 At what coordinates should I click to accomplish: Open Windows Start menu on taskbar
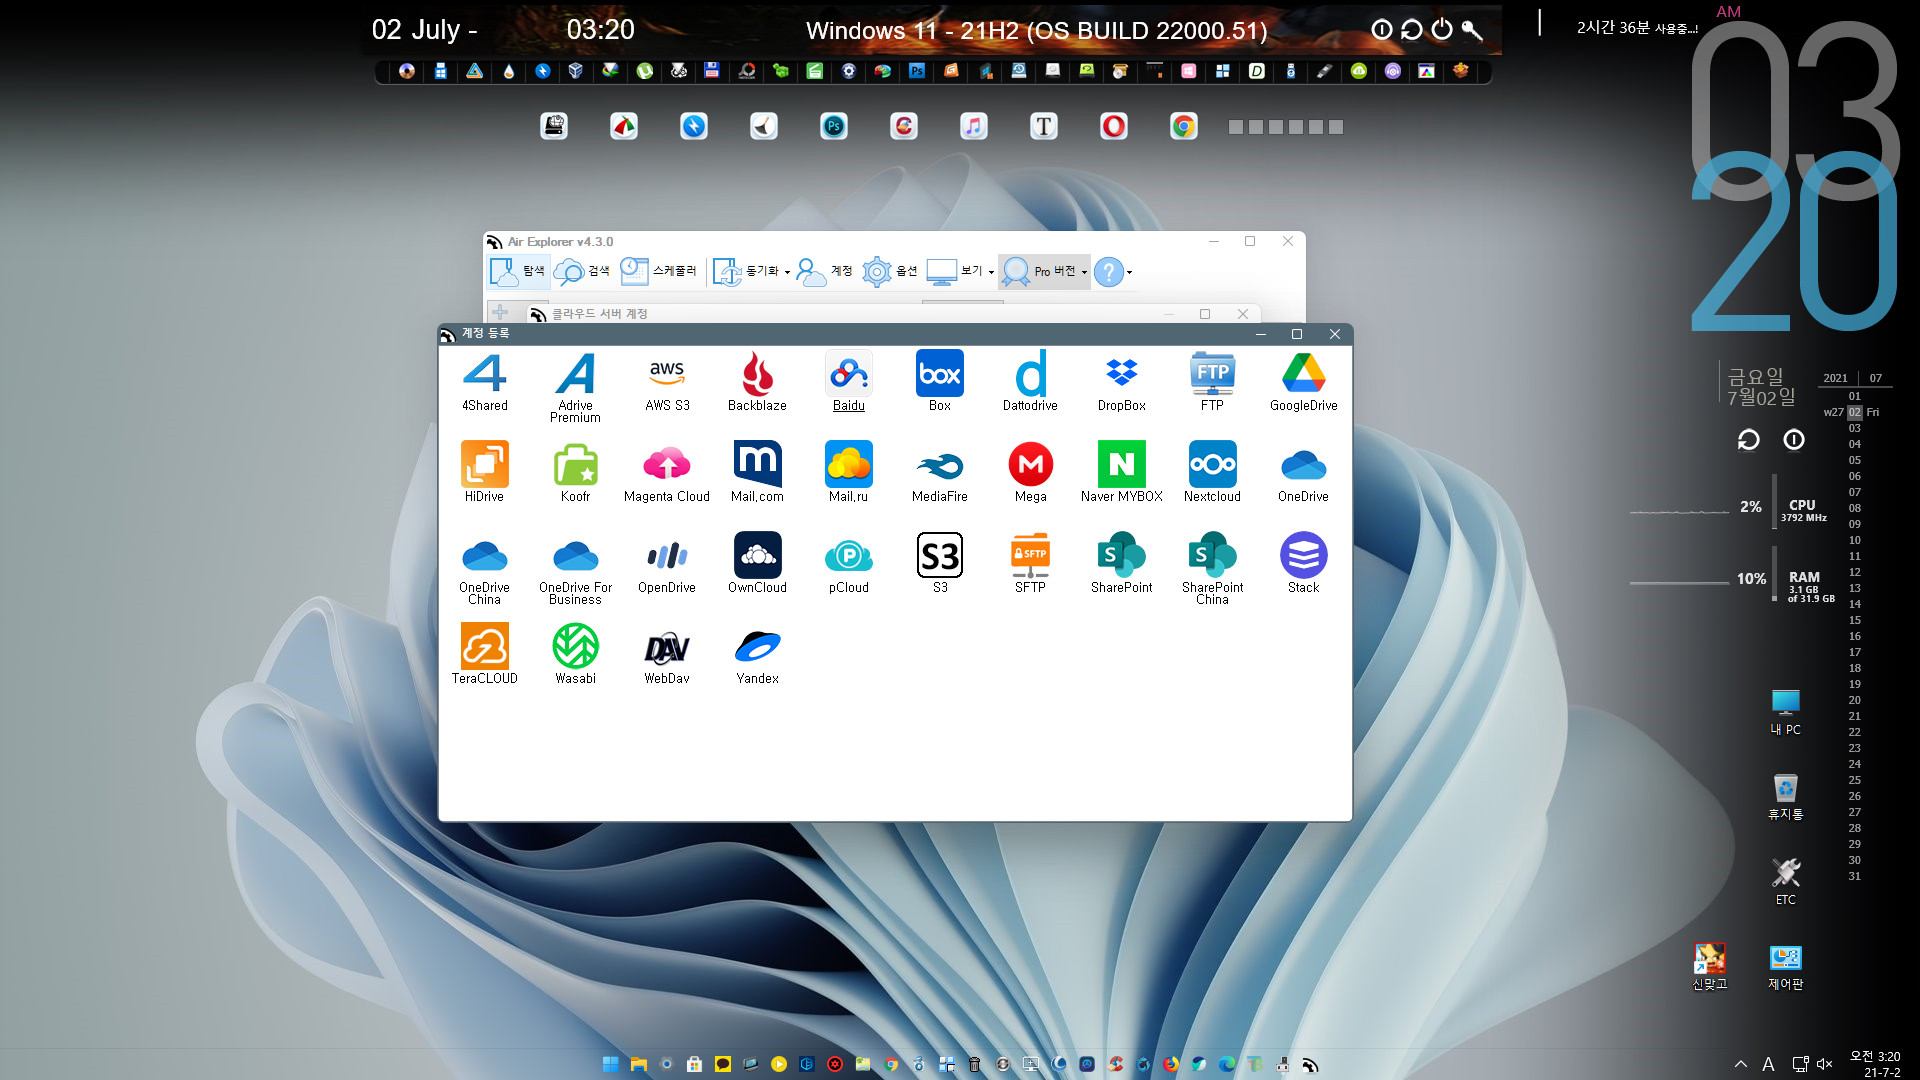(610, 1064)
